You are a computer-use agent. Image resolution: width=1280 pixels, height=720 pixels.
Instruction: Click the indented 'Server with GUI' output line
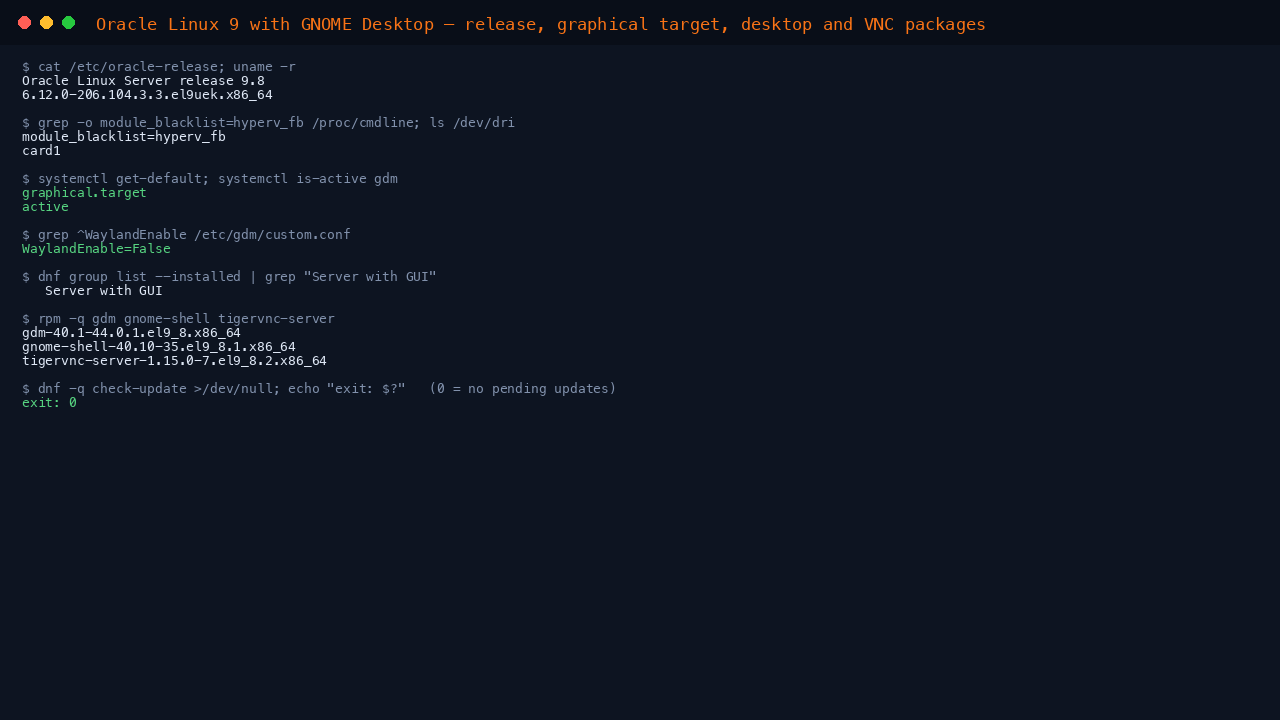(104, 291)
